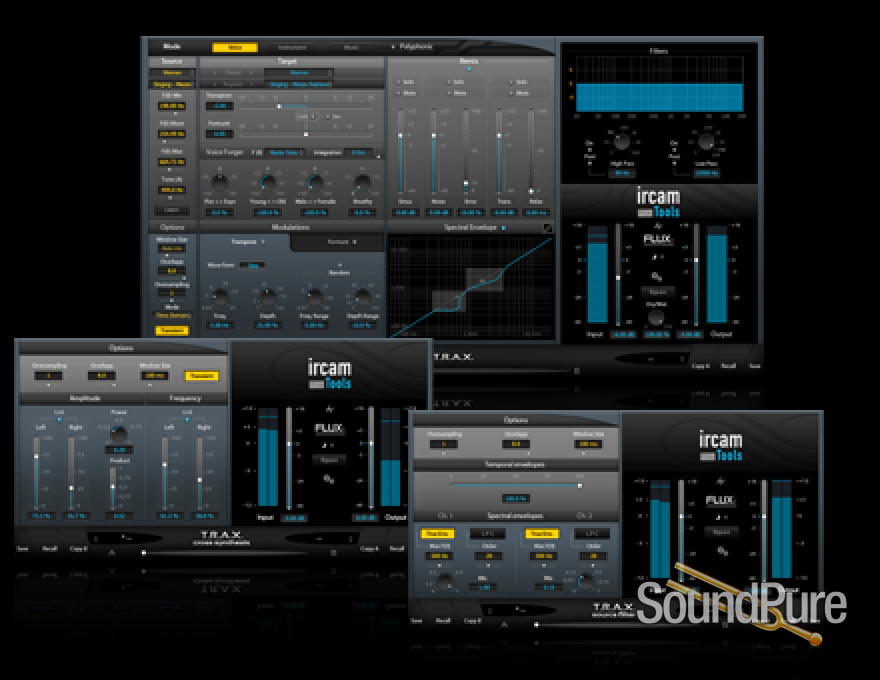Viewport: 880px width, 680px height.
Task: Select the Voice mode button
Action: [235, 48]
